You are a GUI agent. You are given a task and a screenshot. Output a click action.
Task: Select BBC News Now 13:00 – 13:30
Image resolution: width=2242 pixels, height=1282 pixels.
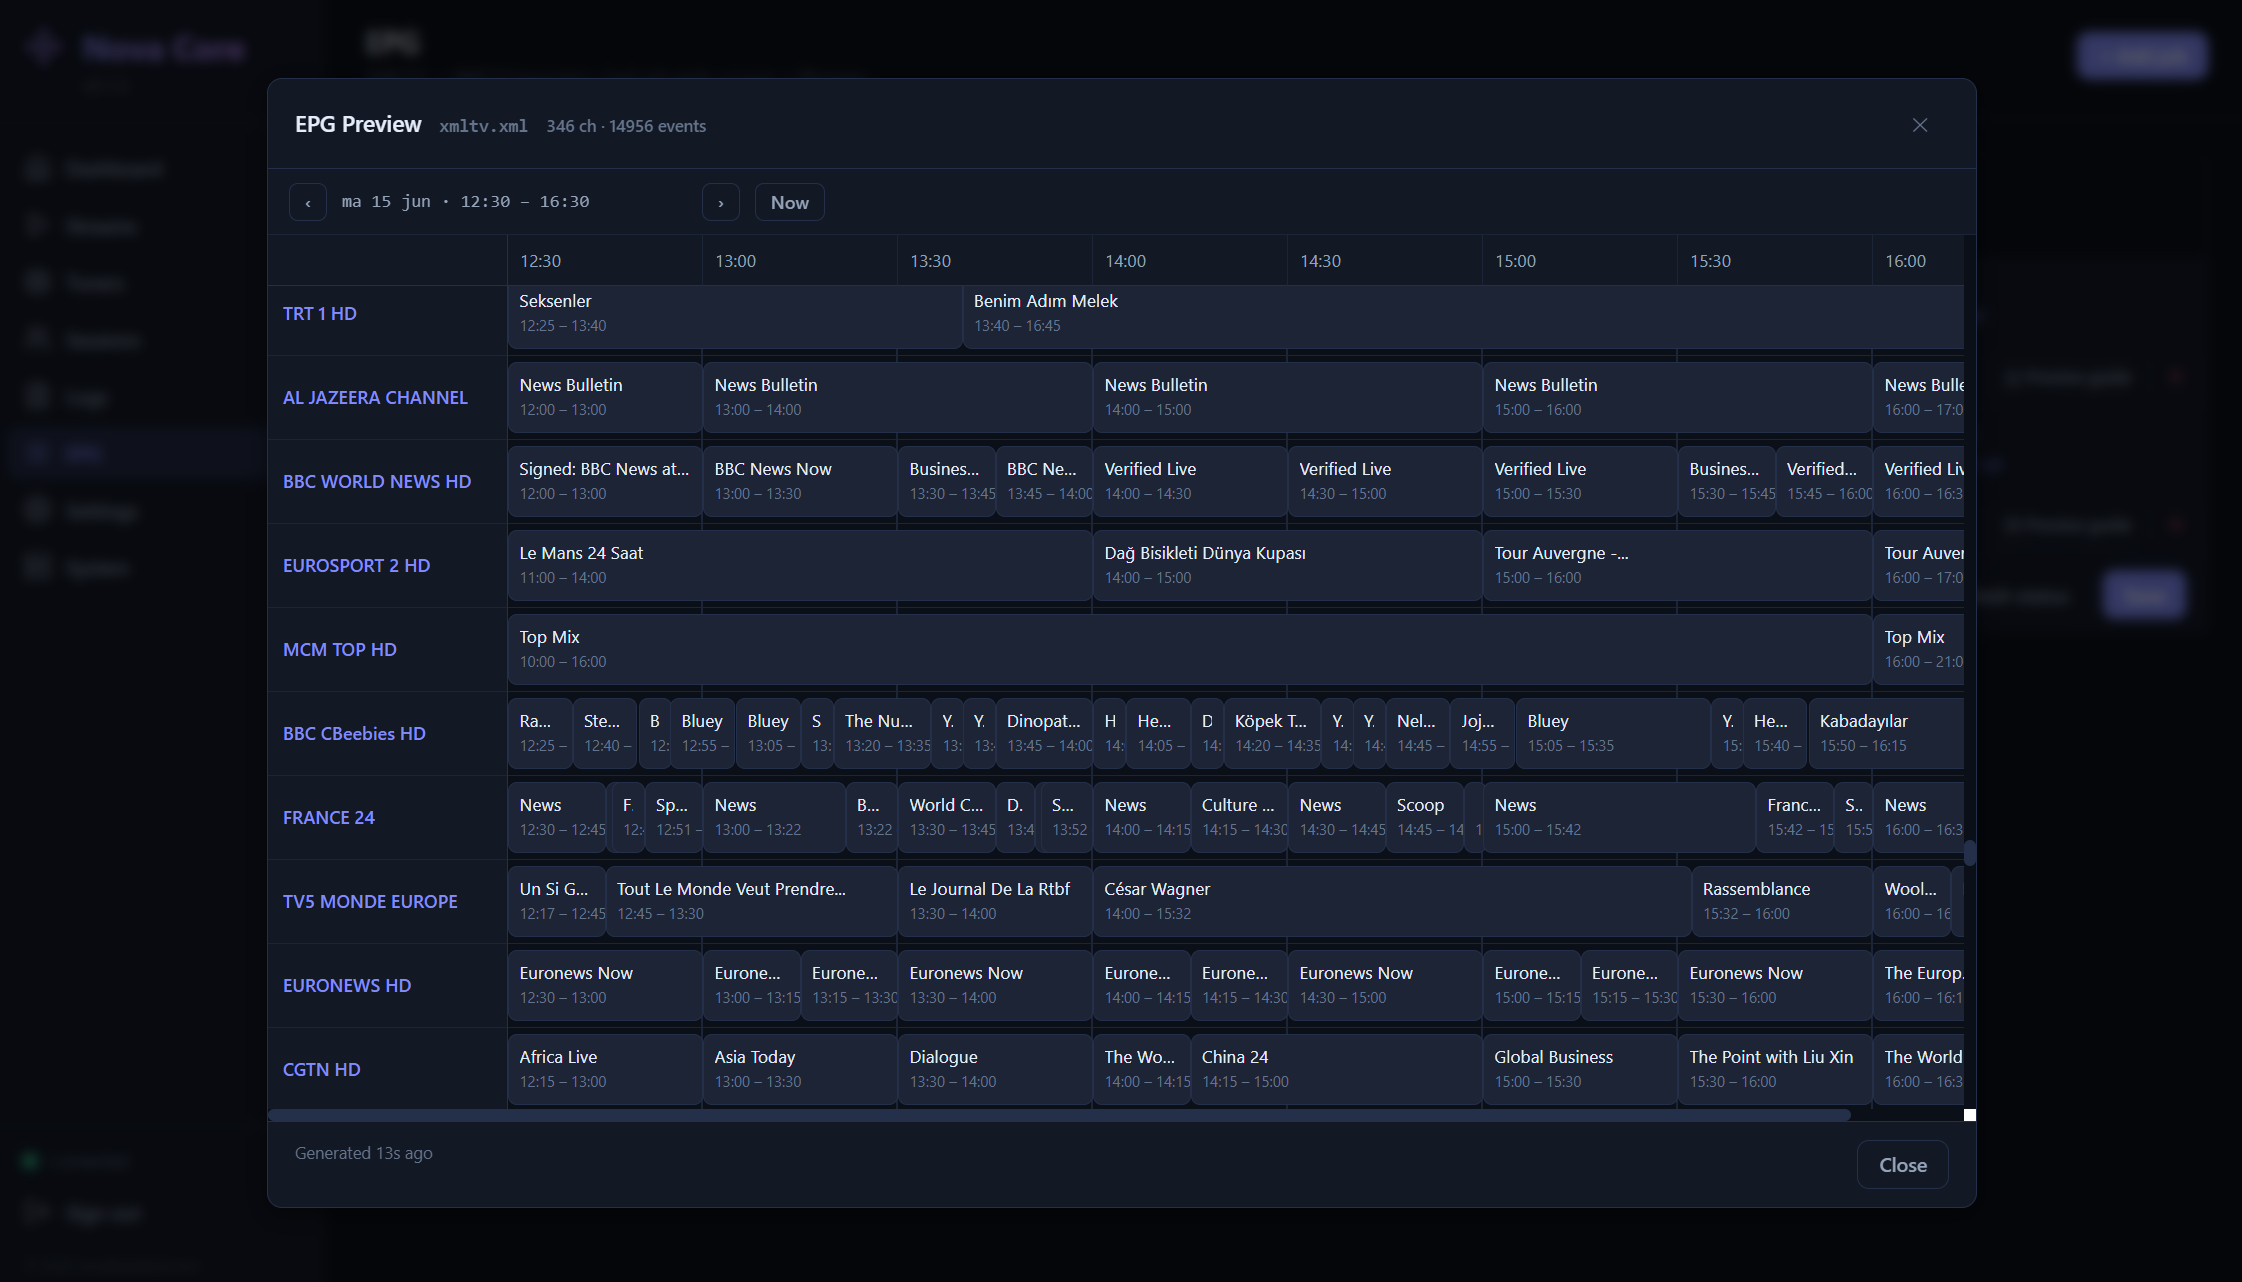799,481
